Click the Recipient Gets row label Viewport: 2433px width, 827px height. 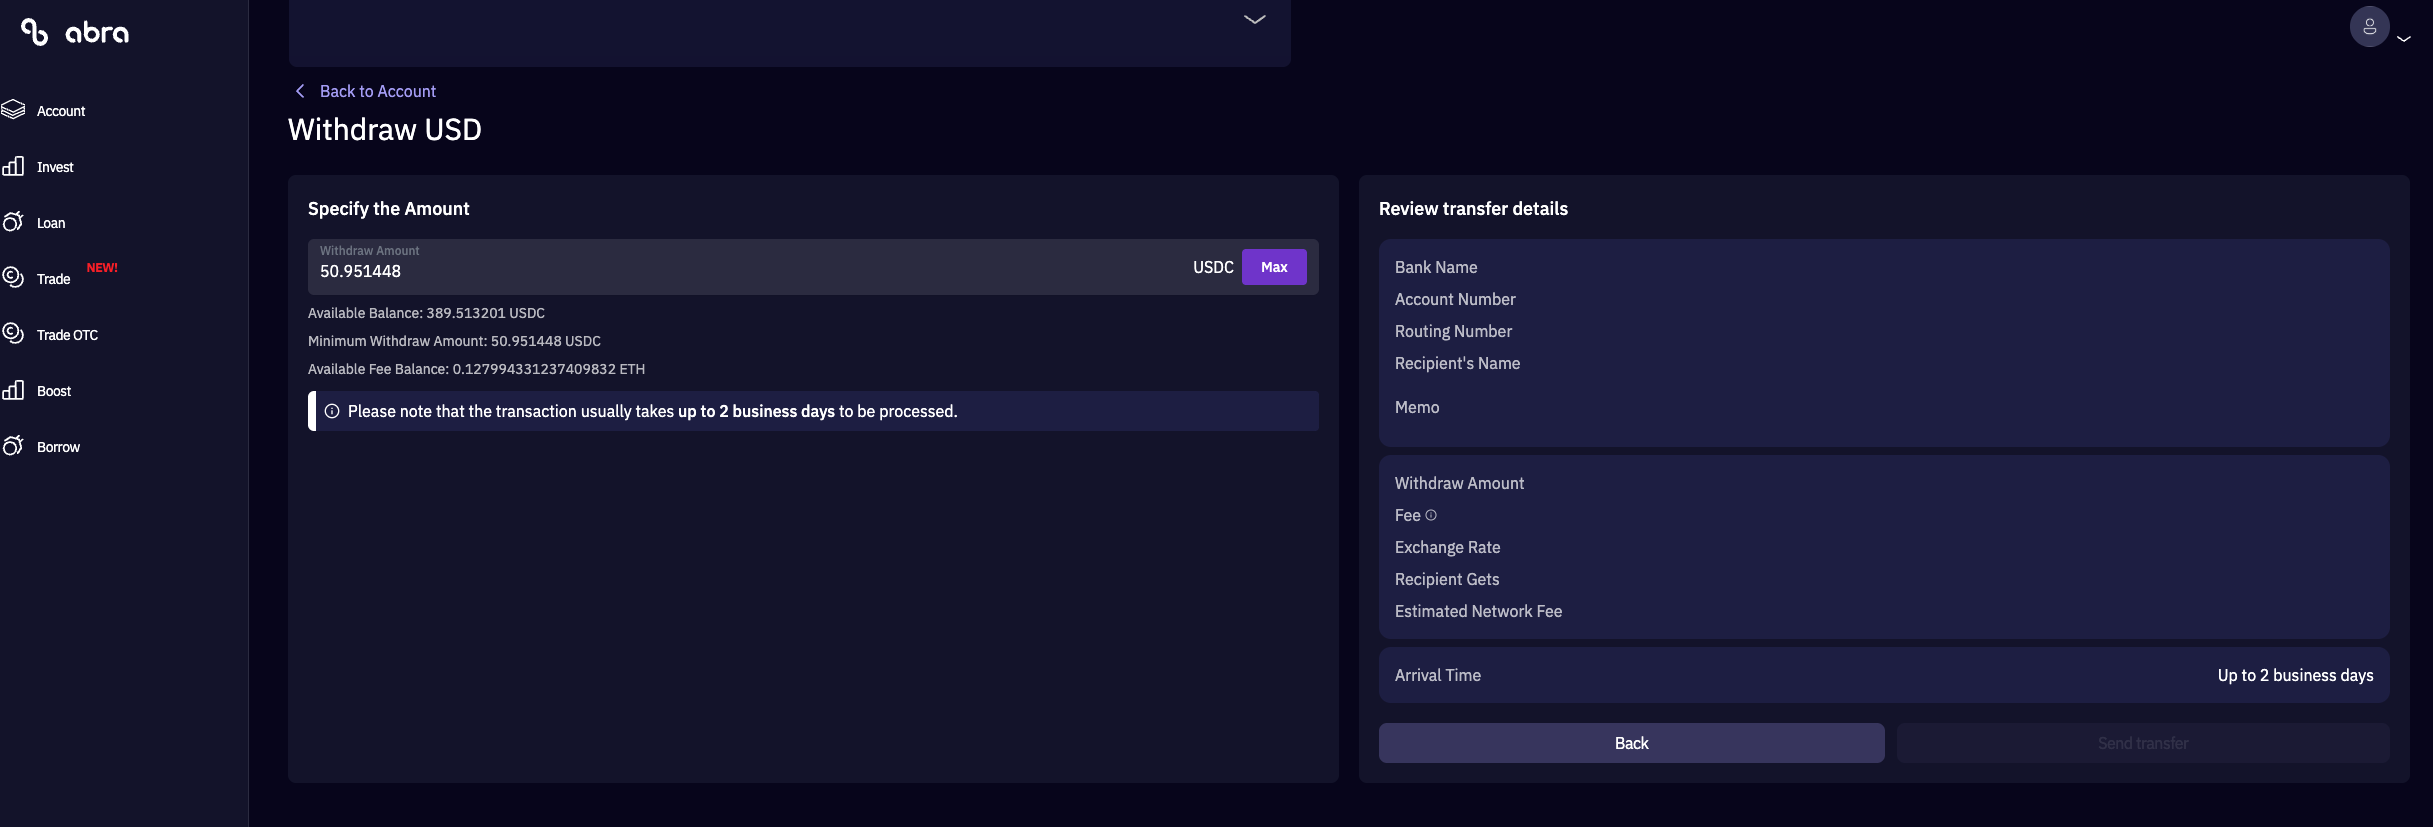click(x=1447, y=579)
